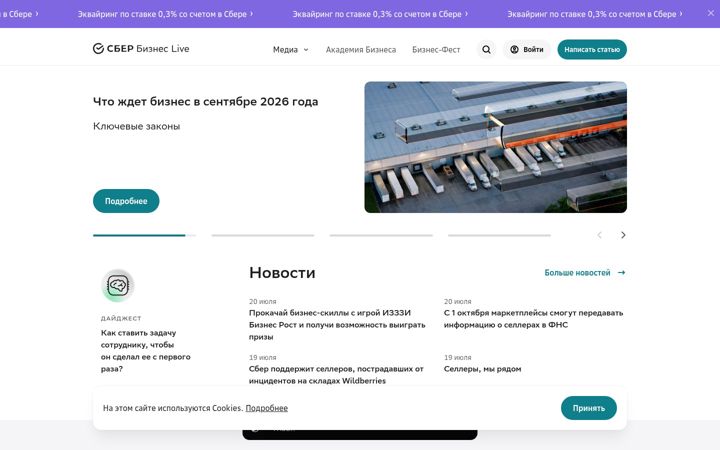This screenshot has width=720, height=450.
Task: Open the warehouse aerial photo
Action: pos(495,147)
